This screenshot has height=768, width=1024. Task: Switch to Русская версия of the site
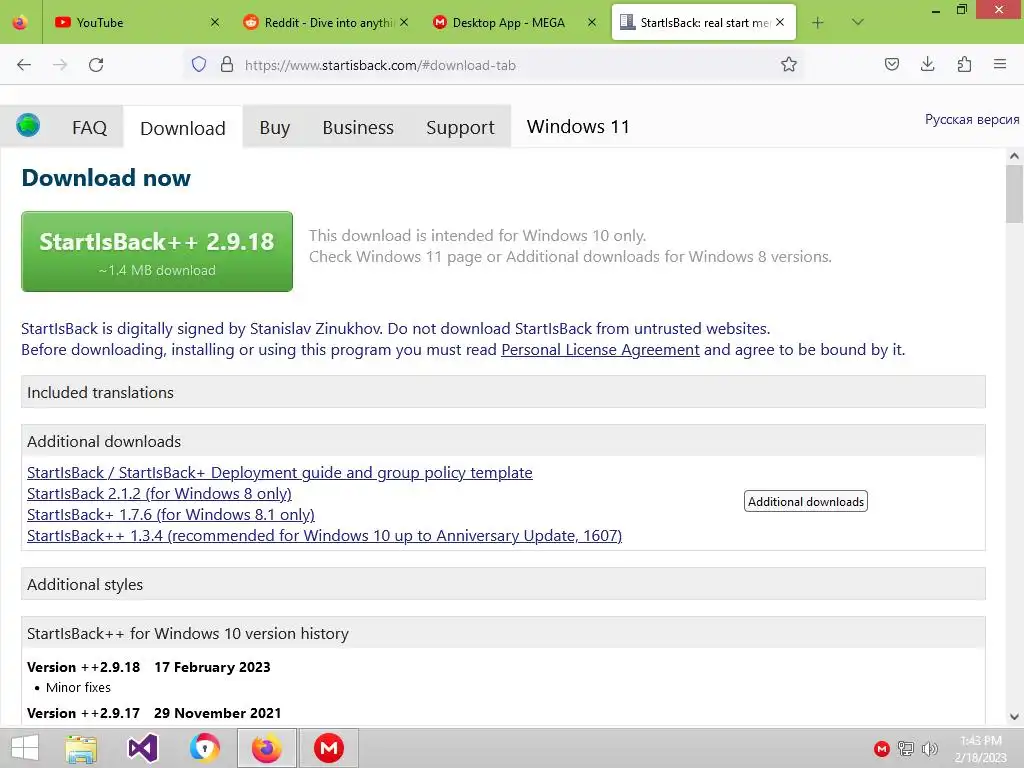(972, 120)
